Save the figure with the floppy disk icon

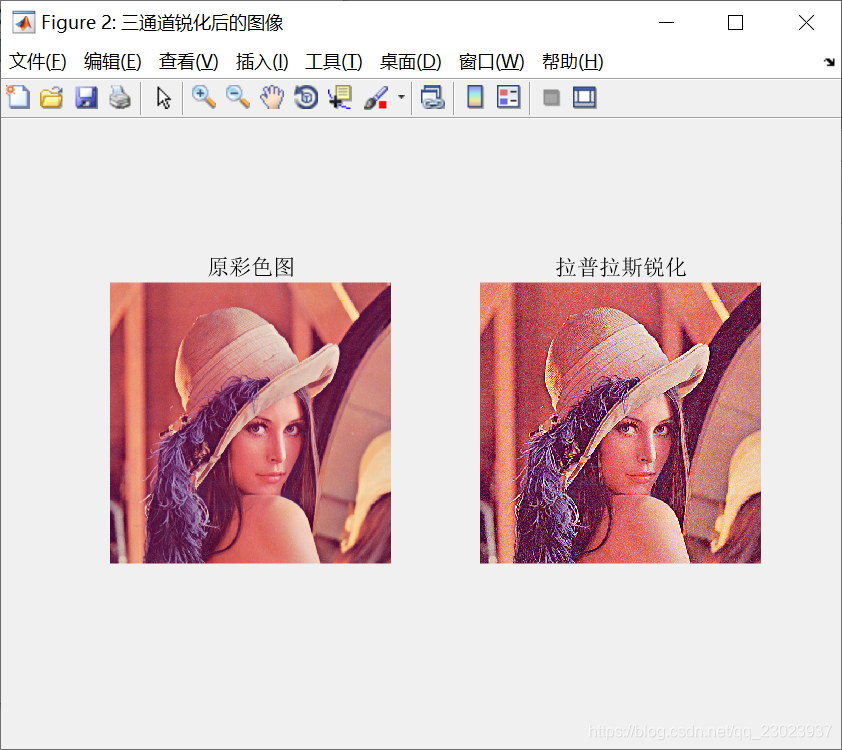point(86,98)
